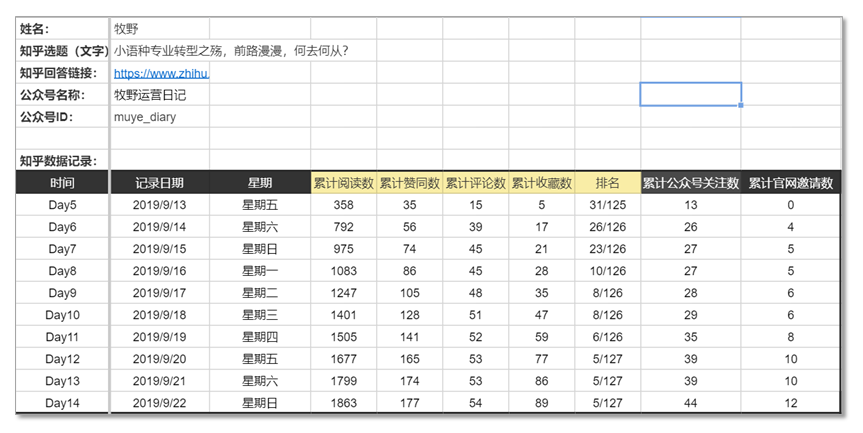Click the favorites count cell 89
The height and width of the screenshot is (433, 863).
click(x=542, y=403)
